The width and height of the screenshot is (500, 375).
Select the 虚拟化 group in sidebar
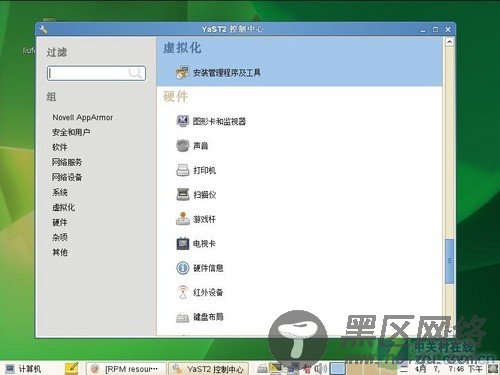coord(64,207)
